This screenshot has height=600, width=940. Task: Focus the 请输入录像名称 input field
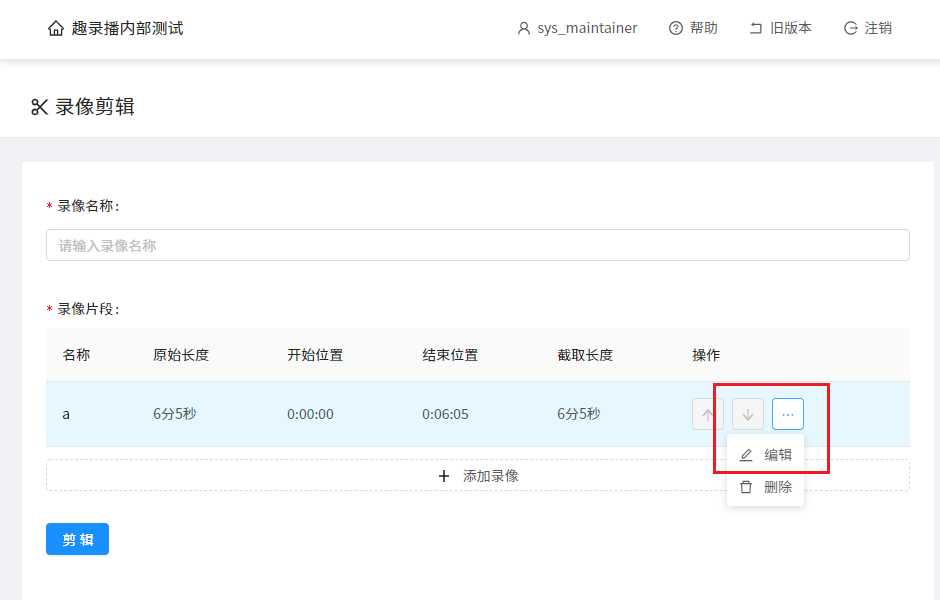tap(478, 245)
